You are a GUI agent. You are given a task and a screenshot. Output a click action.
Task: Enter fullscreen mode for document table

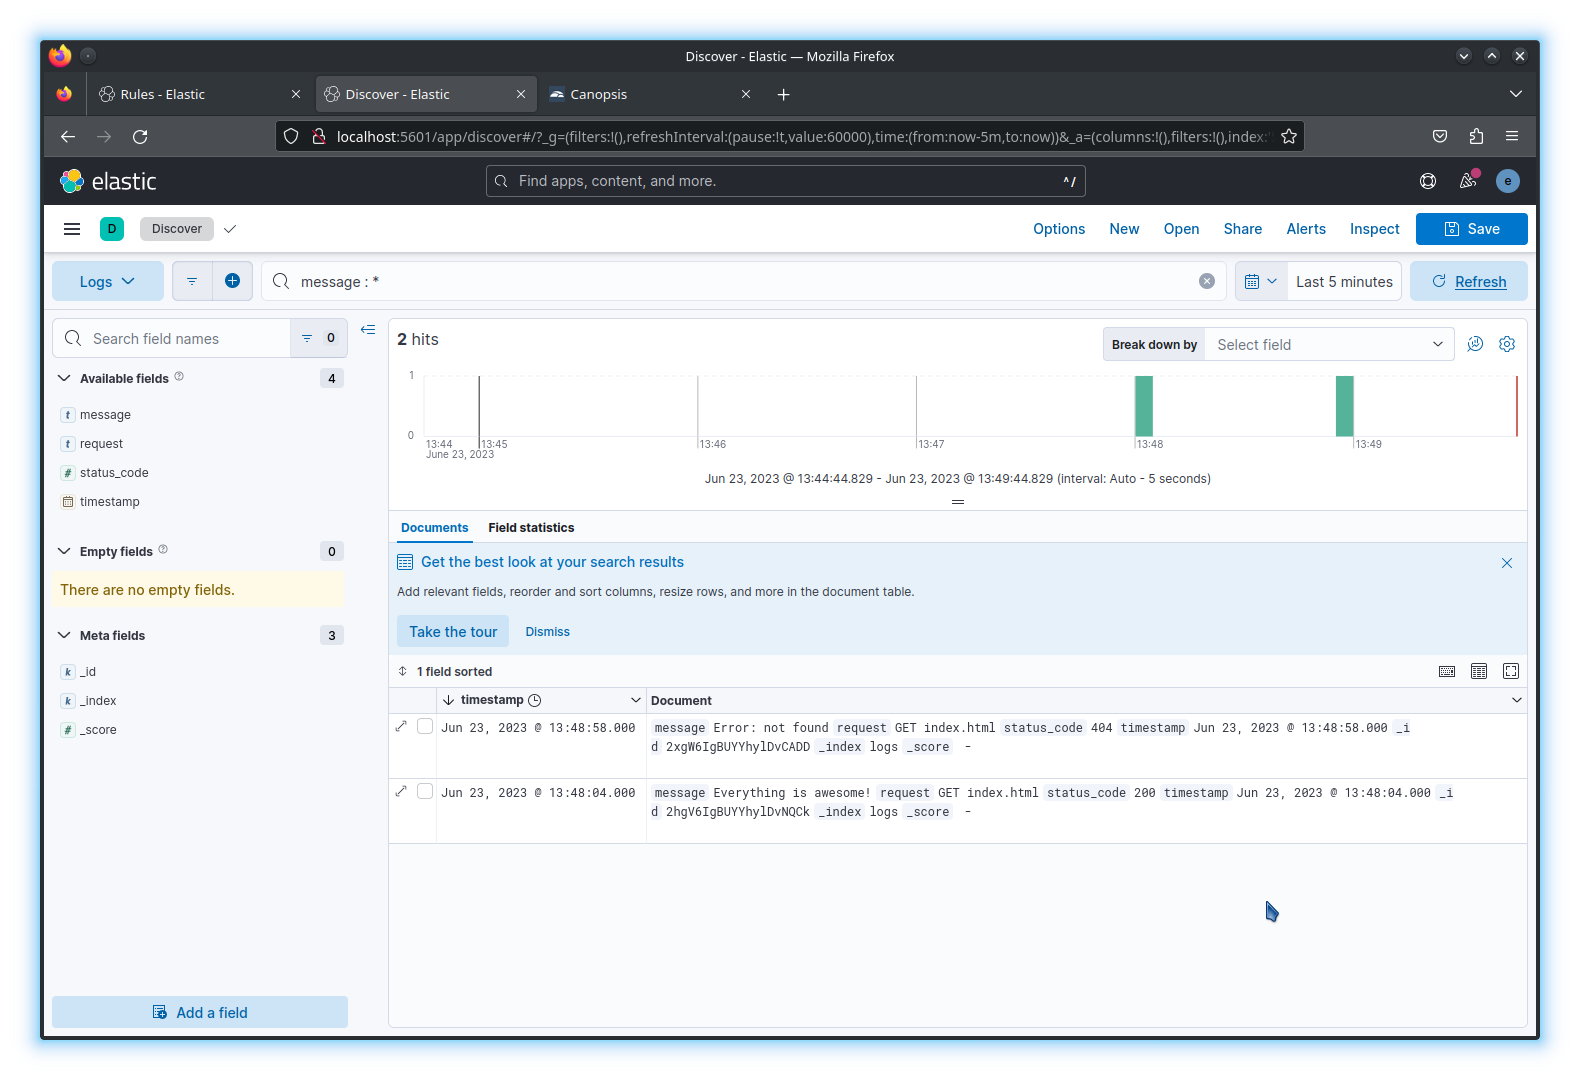pyautogui.click(x=1511, y=671)
